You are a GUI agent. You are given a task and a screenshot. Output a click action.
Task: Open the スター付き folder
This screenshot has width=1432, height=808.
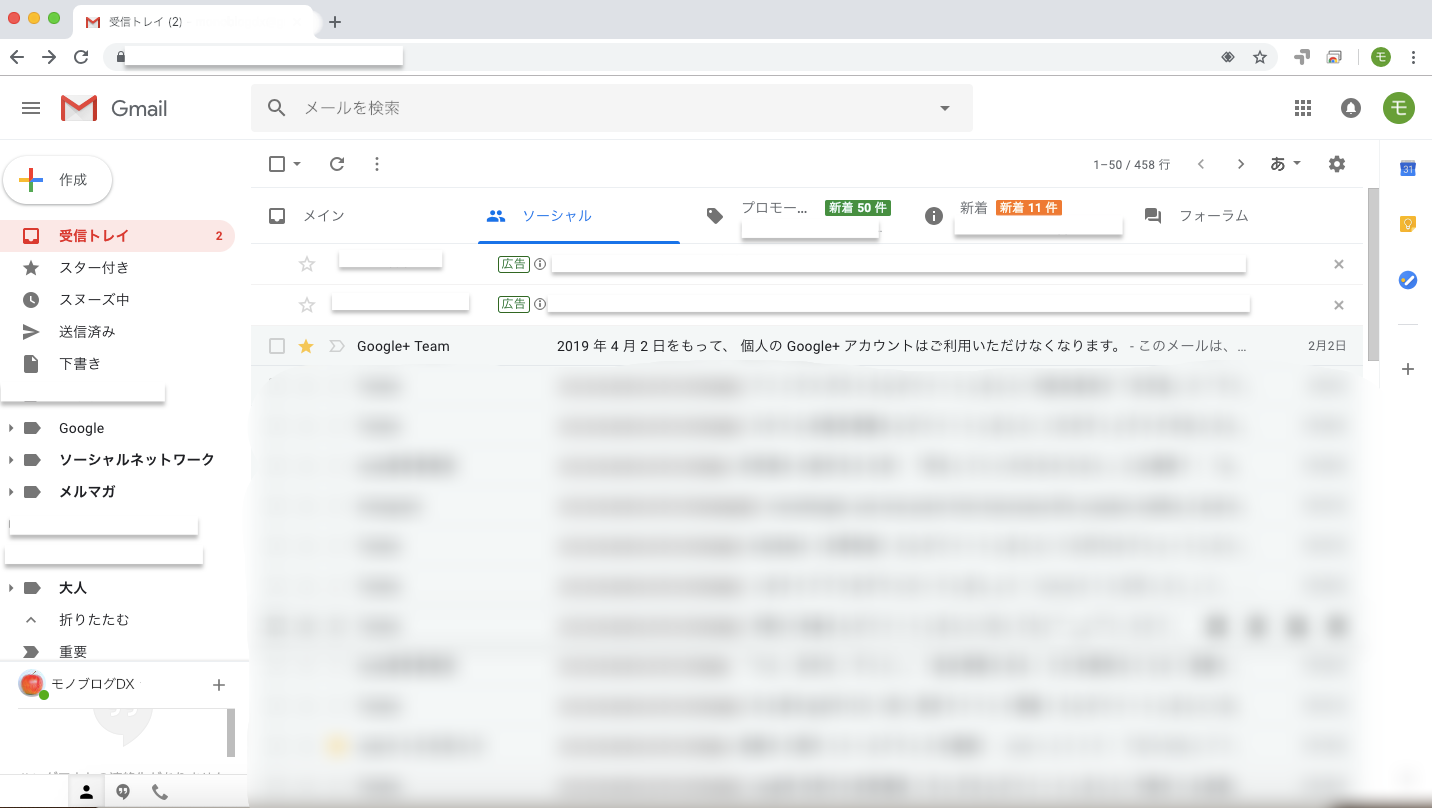point(93,268)
